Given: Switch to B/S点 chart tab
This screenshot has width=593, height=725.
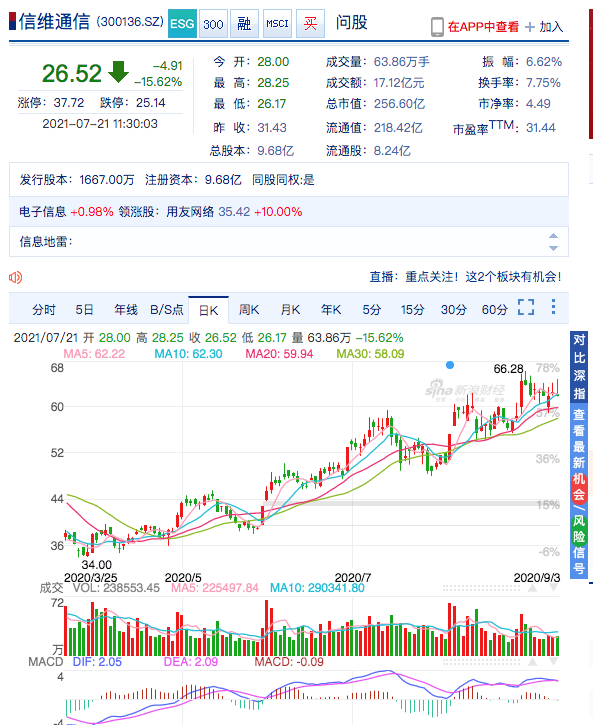Looking at the screenshot, I should (166, 309).
